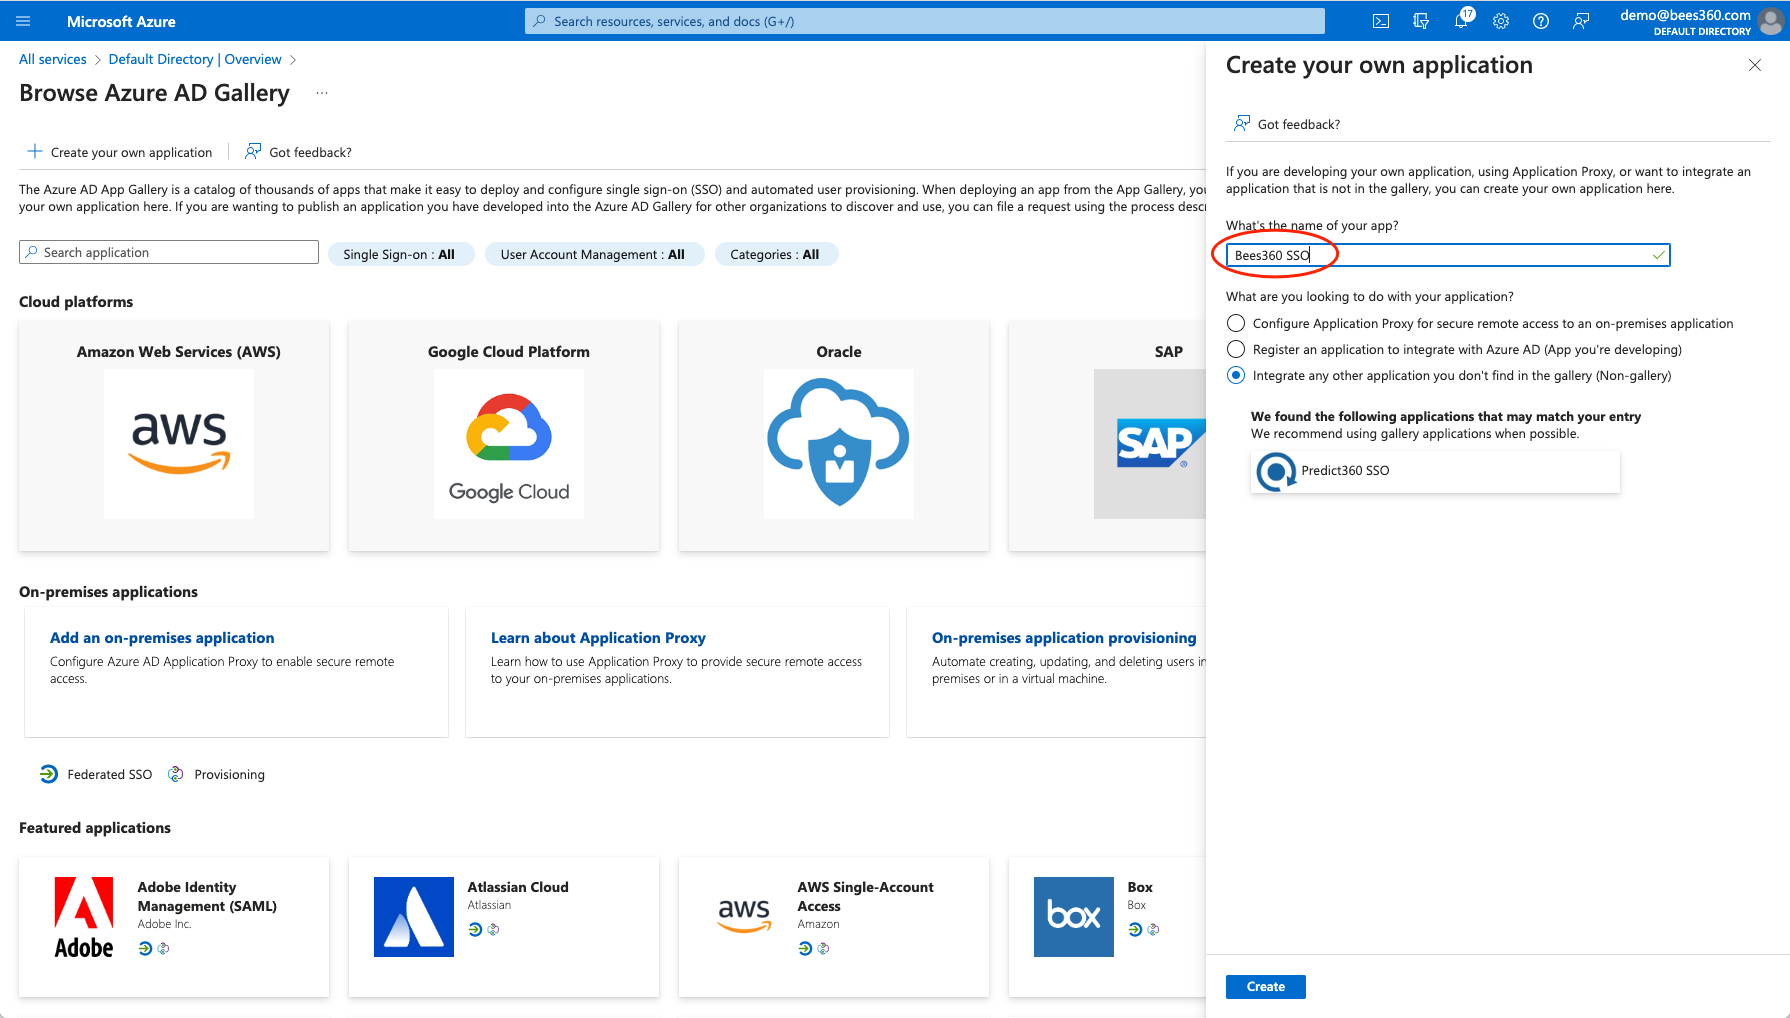Screen dimensions: 1790x1018
Task: Click the Search application box
Action: (x=169, y=252)
